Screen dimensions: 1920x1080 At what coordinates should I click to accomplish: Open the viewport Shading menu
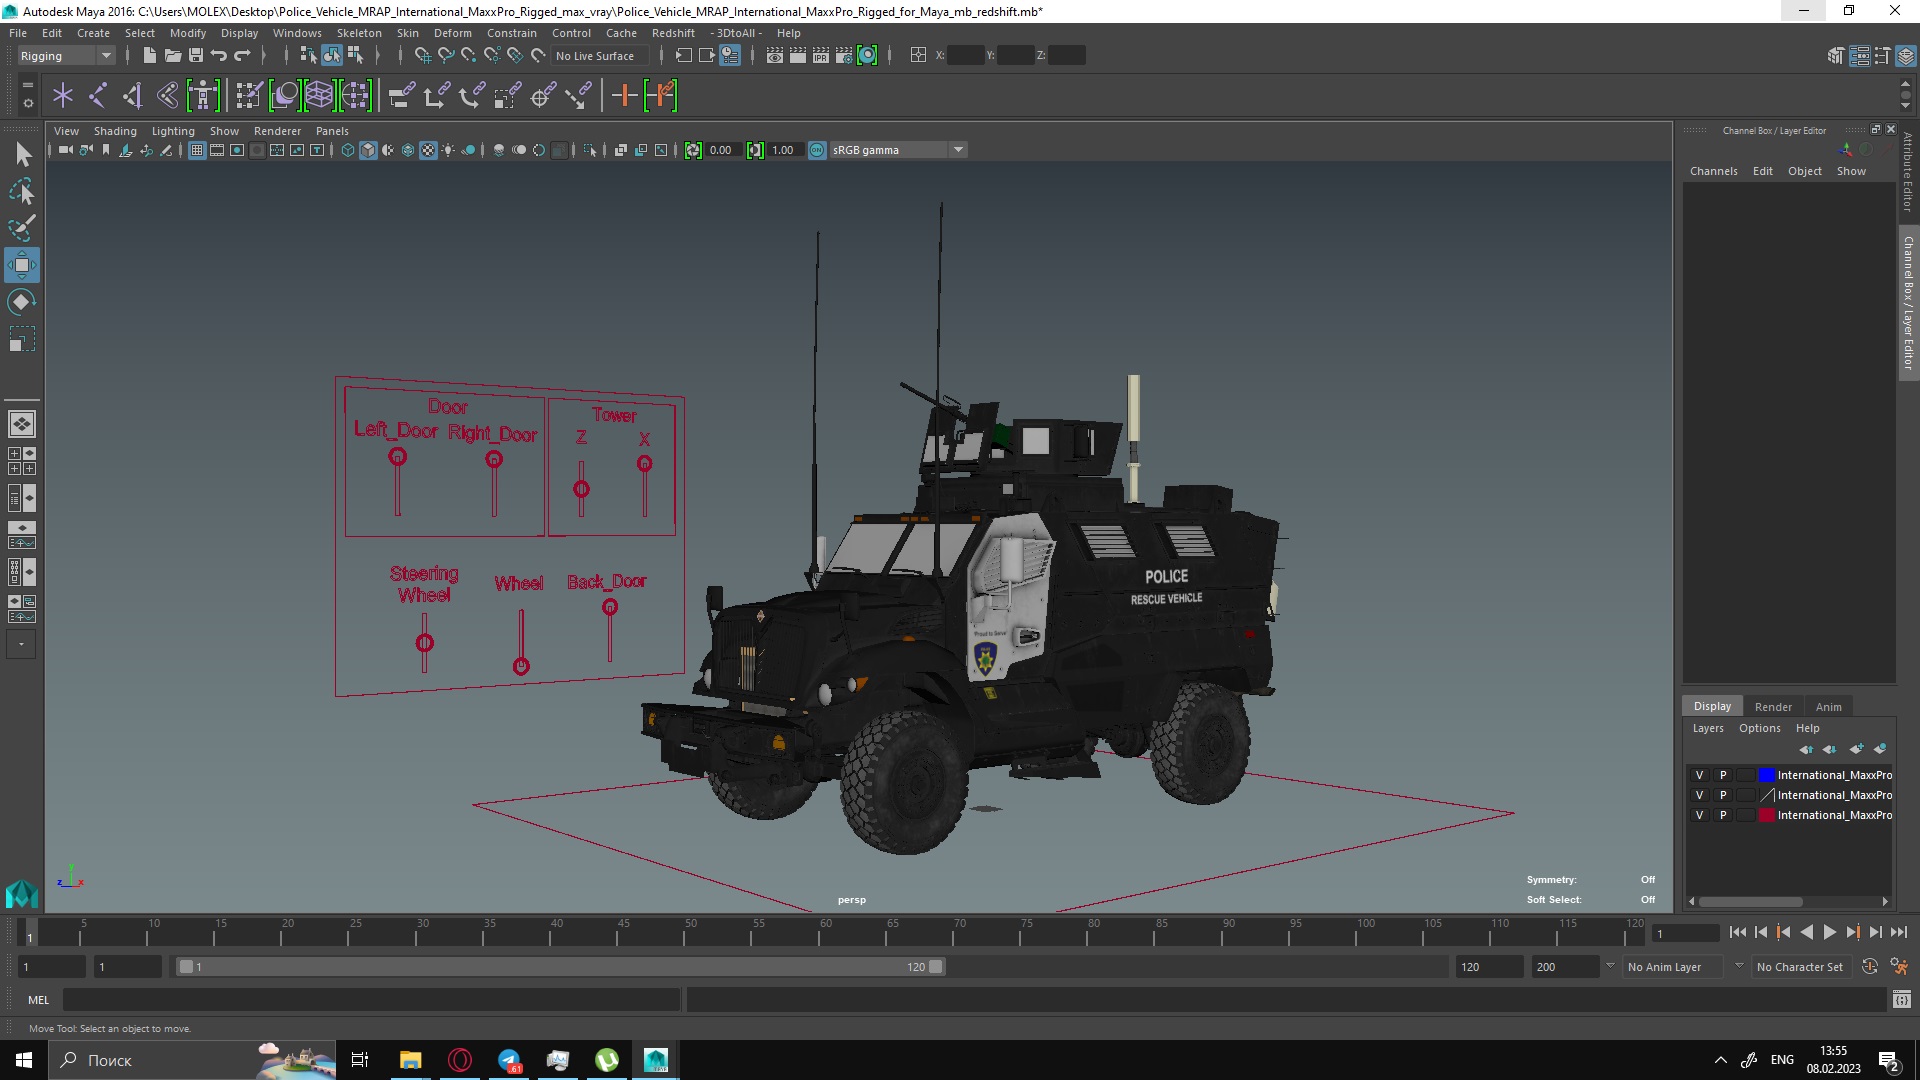115,131
